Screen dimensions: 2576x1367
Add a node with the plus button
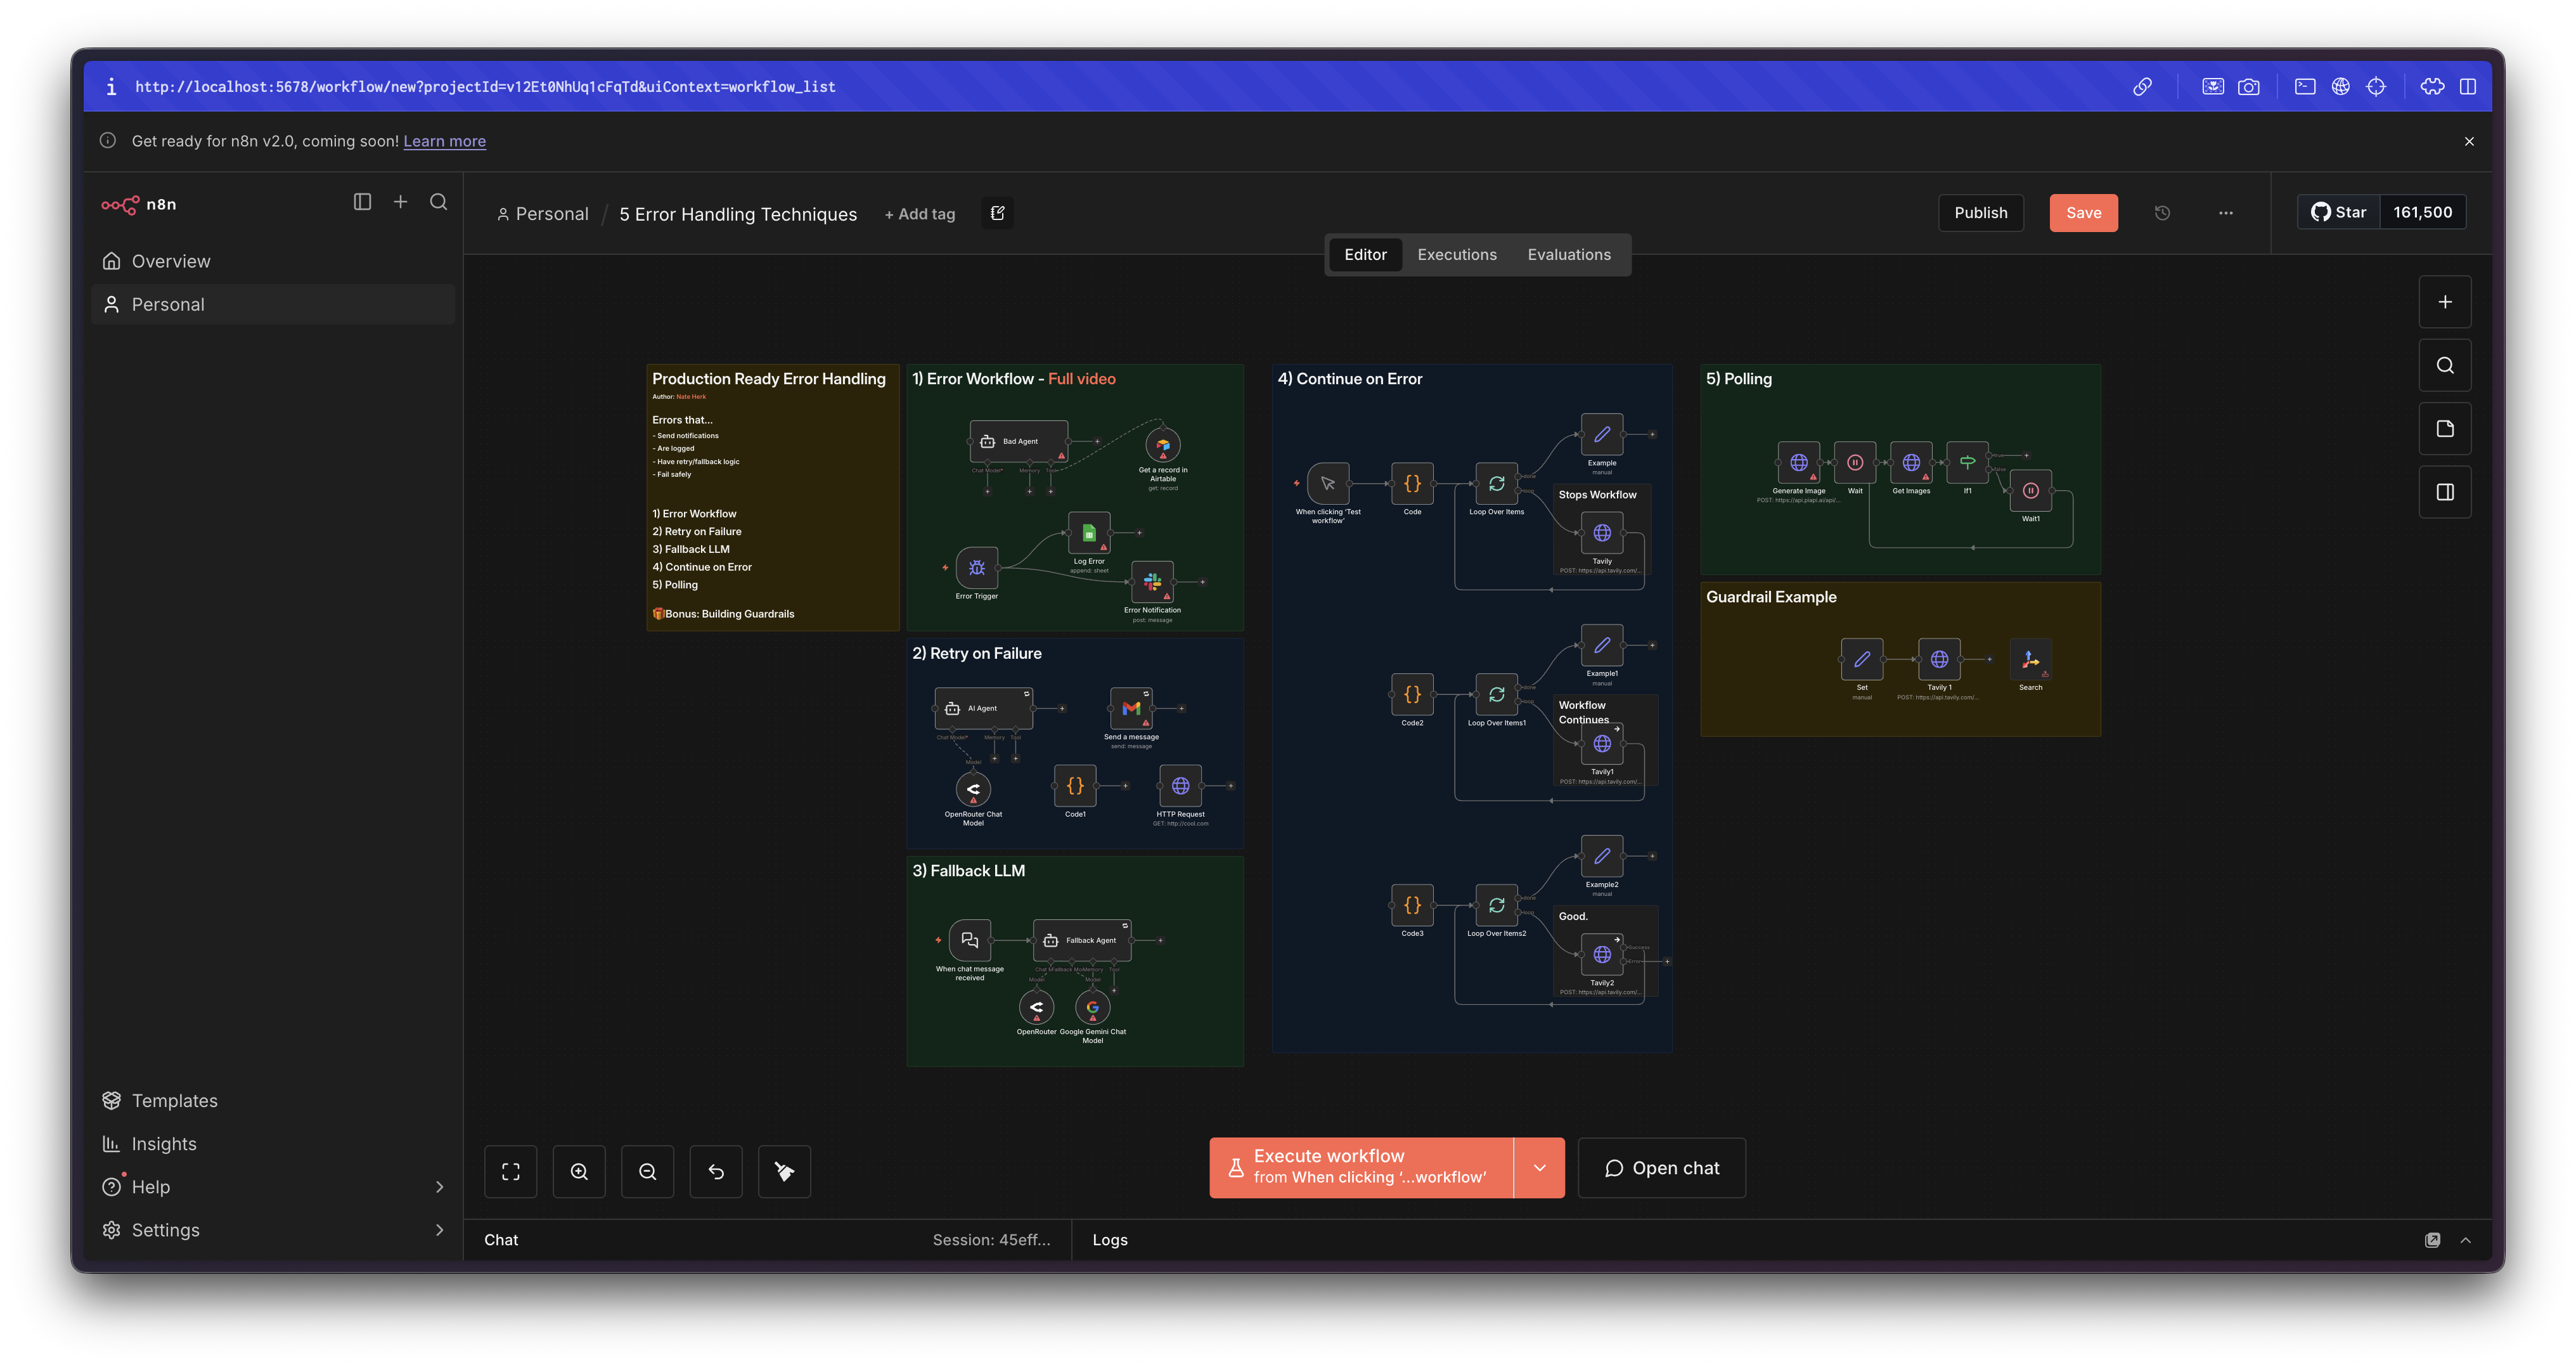(2444, 302)
